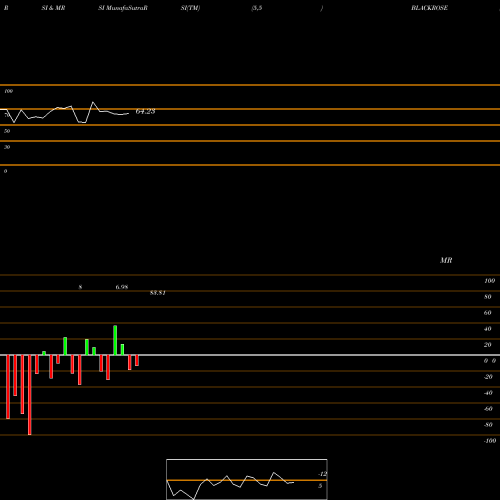The image size is (500, 500).
Task: Click the 30 label on RSI axis
Action: click(7, 147)
